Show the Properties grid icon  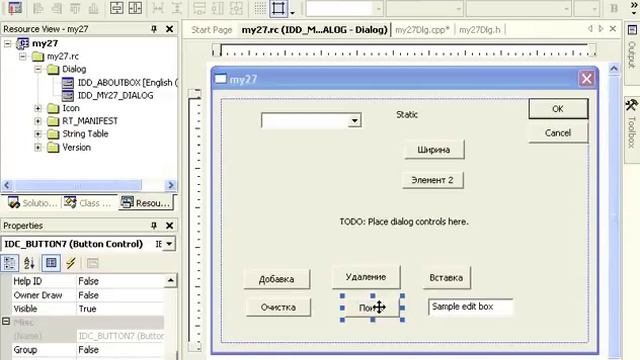point(51,263)
